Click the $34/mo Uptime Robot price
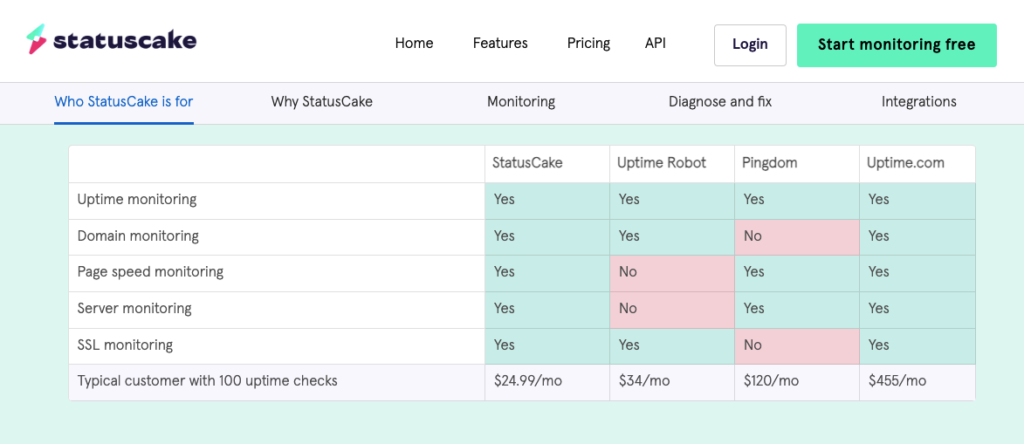 (644, 381)
